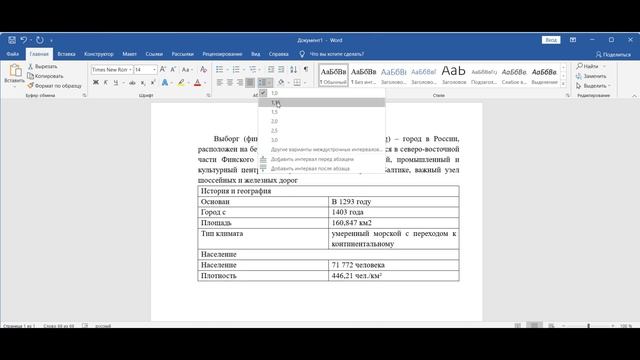Open change case Aa dropdown
Viewport: 640px width, 360px height.
tap(187, 70)
